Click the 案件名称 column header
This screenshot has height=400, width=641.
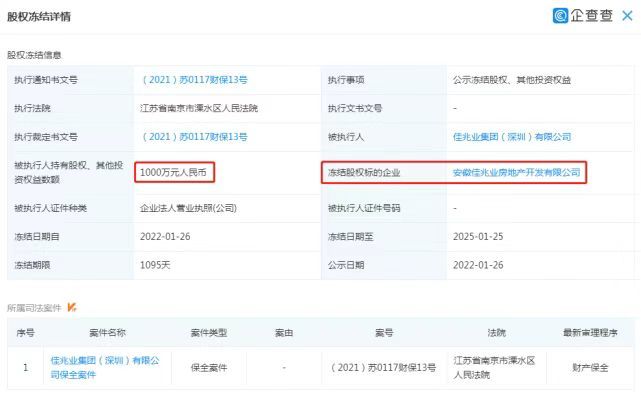click(108, 333)
